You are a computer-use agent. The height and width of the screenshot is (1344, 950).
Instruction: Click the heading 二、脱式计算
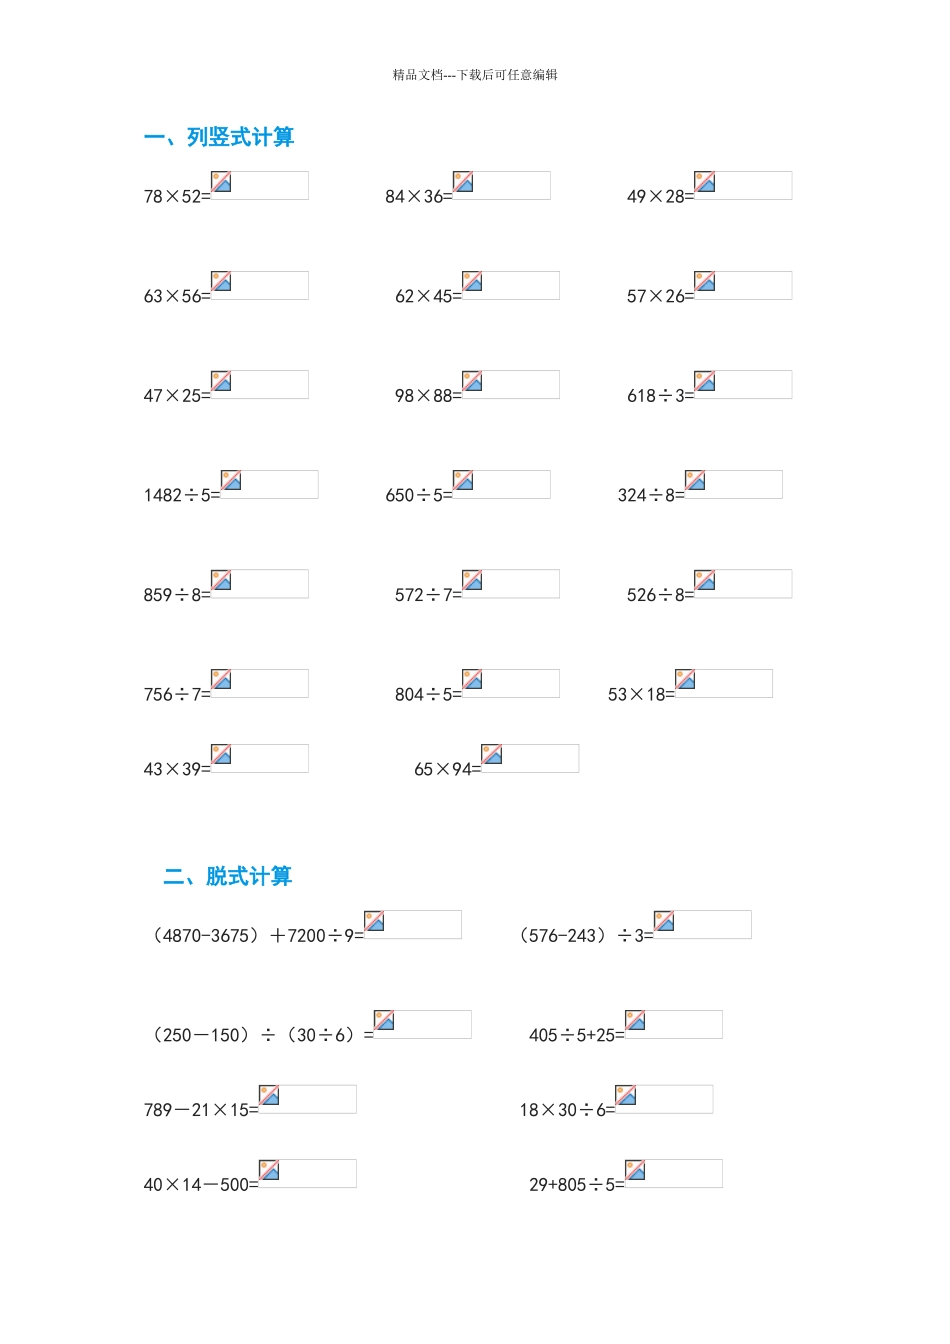pyautogui.click(x=228, y=877)
